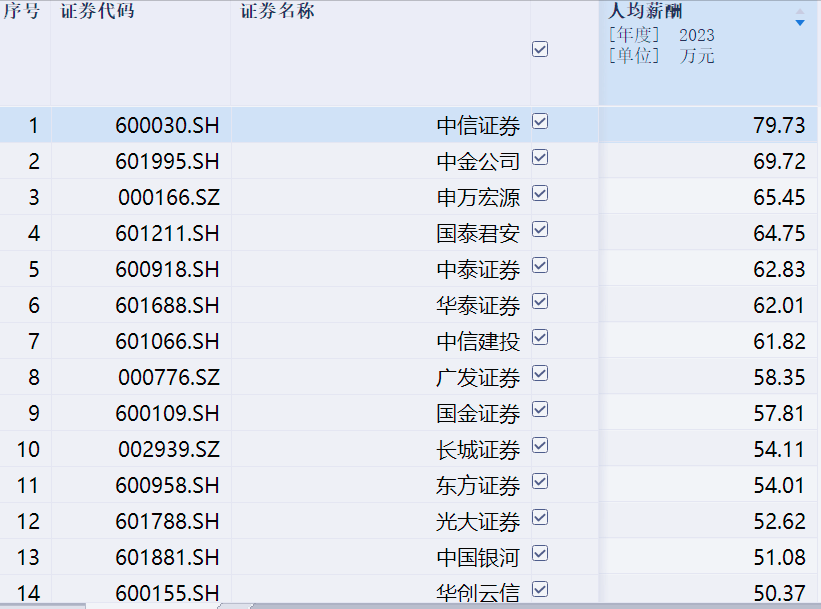Check the checkbox next to 中金公司
The height and width of the screenshot is (609, 821).
(540, 159)
